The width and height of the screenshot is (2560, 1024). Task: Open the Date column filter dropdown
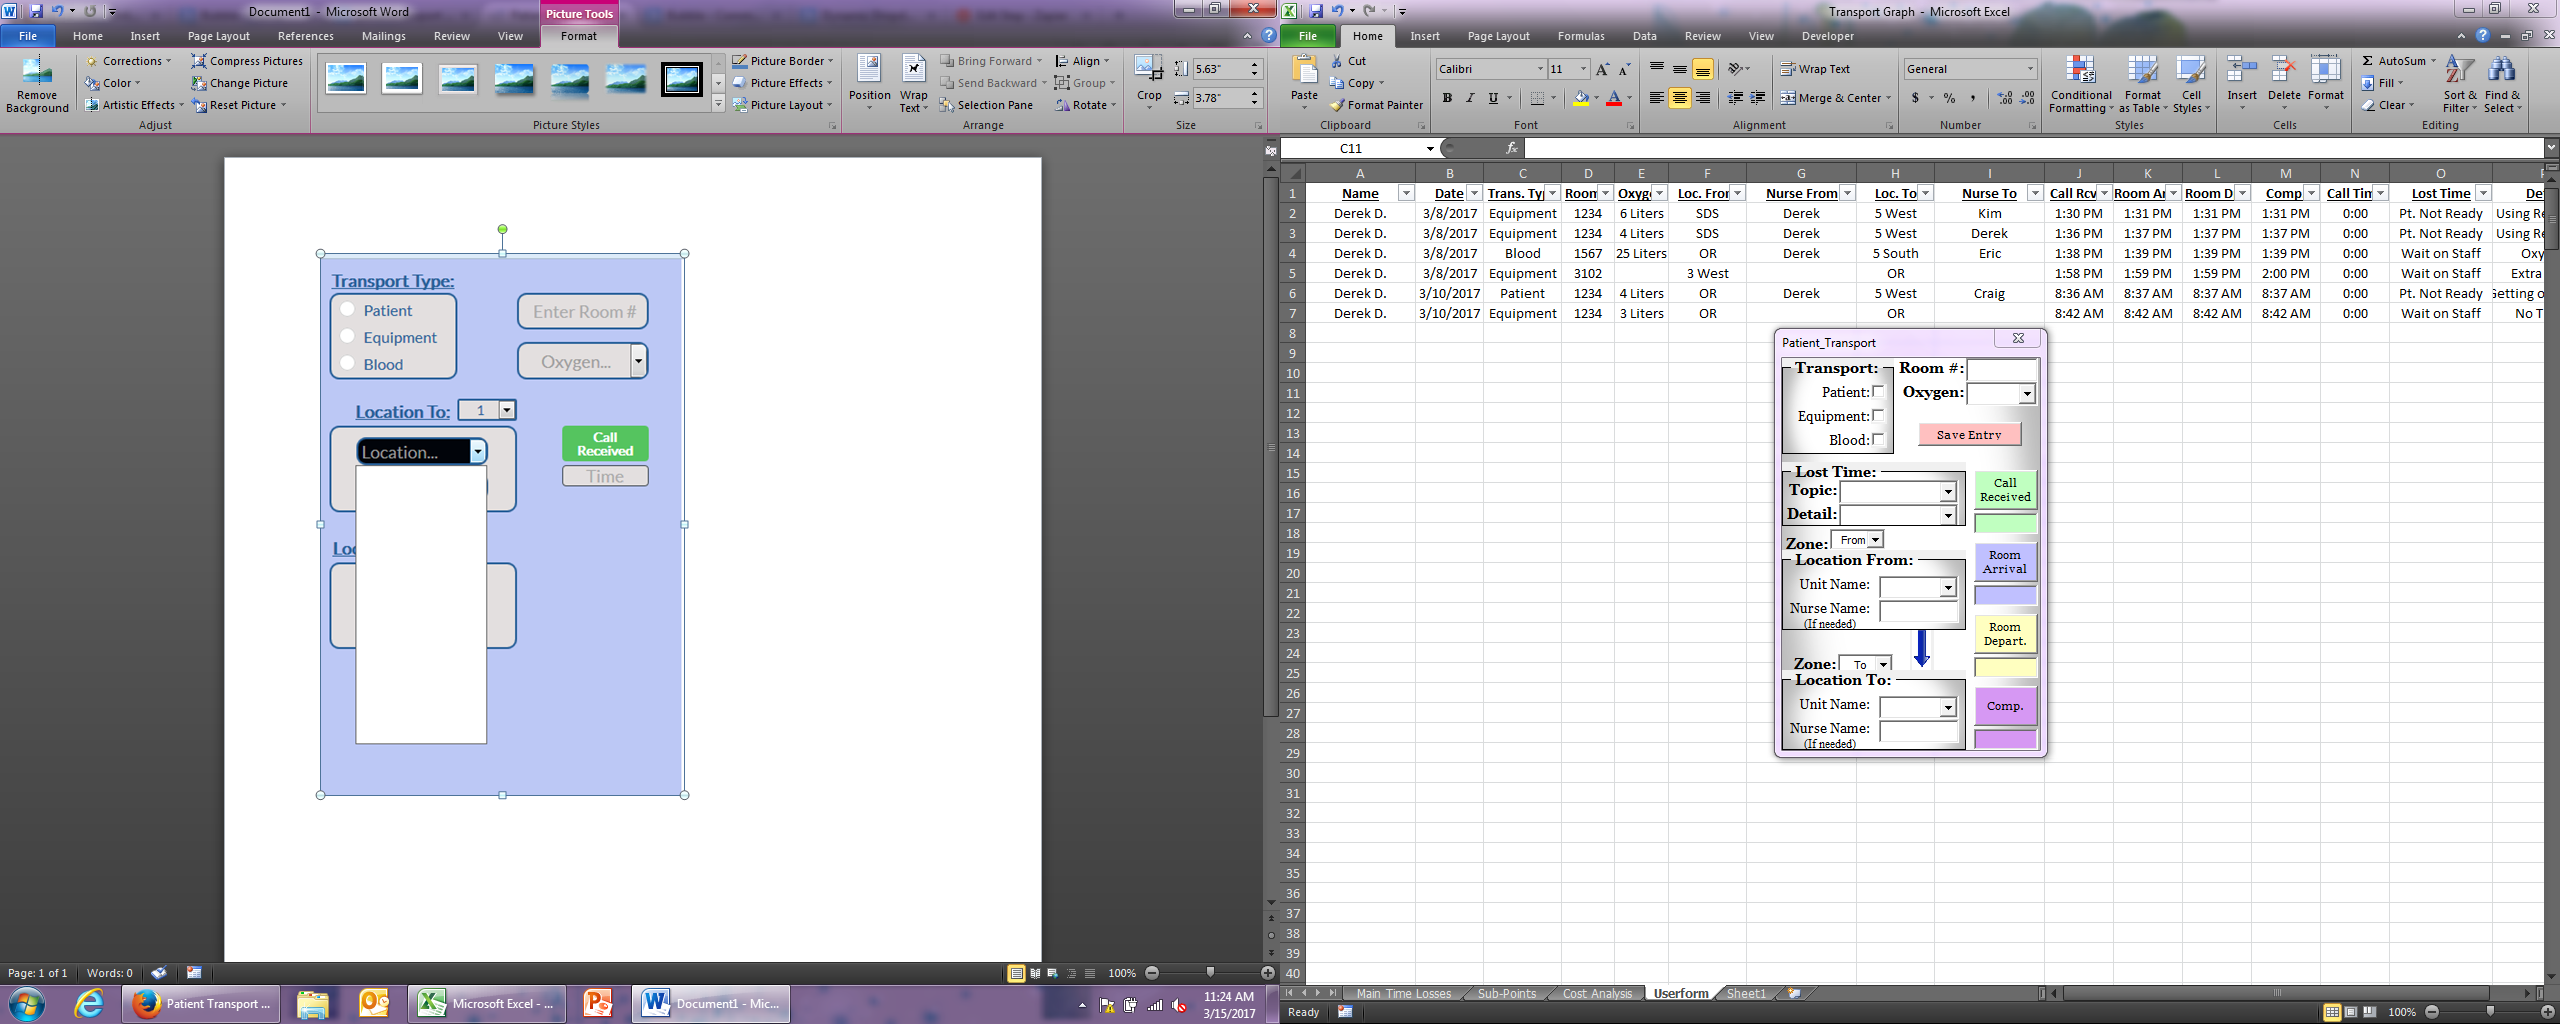click(1474, 194)
